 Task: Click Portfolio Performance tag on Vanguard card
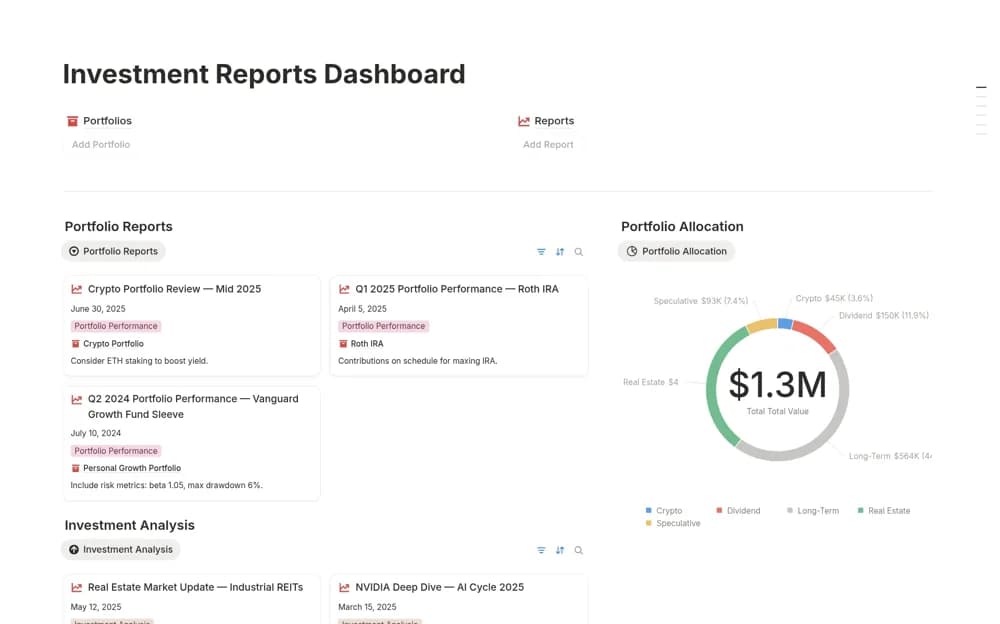115,451
